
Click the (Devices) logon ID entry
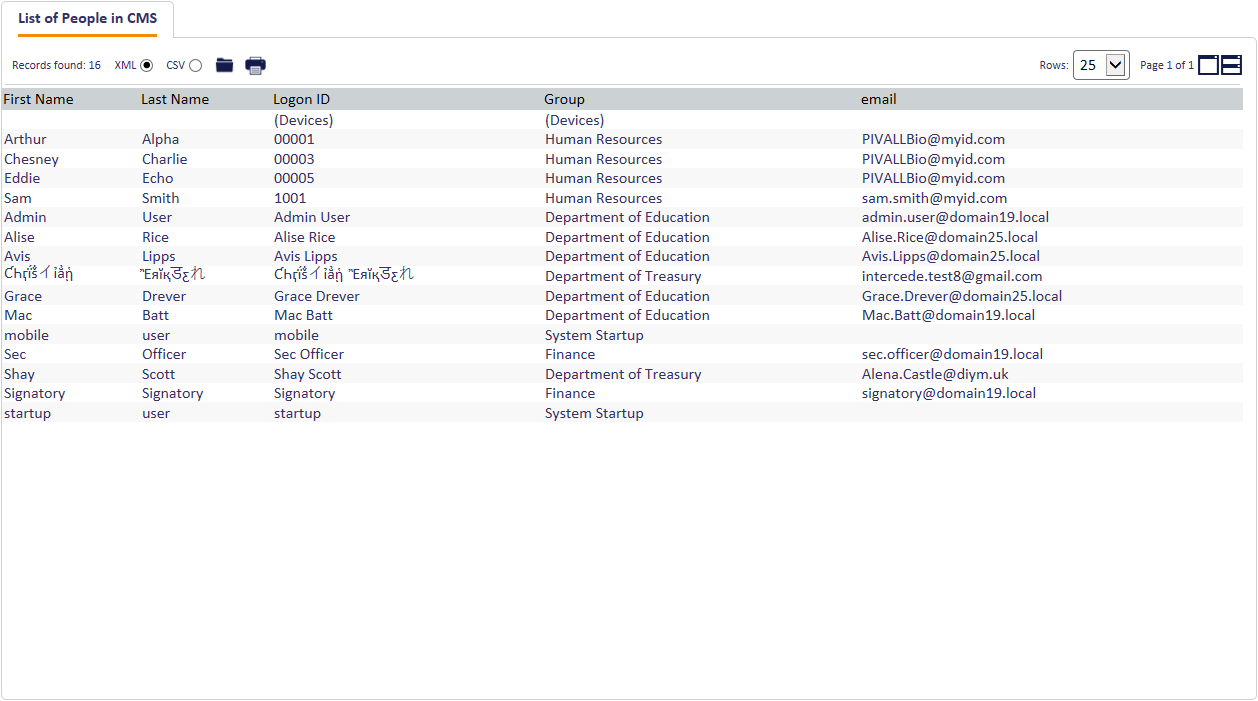[x=303, y=120]
